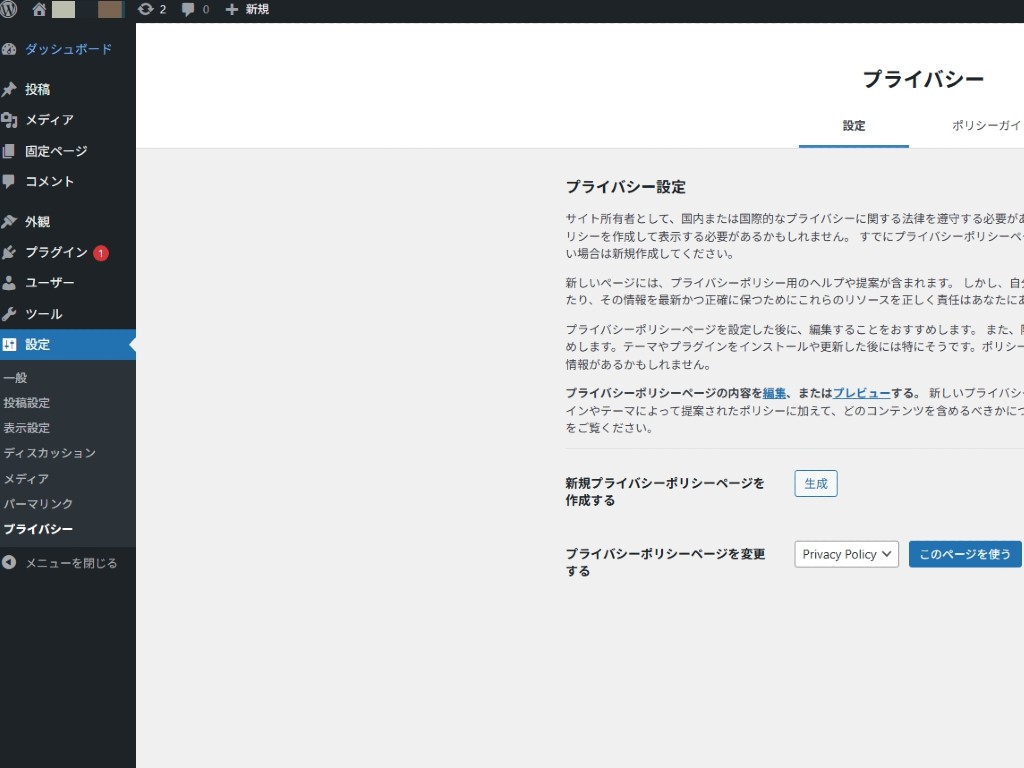The image size is (1024, 768).
Task: Click the 編集 link
Action: click(x=775, y=393)
